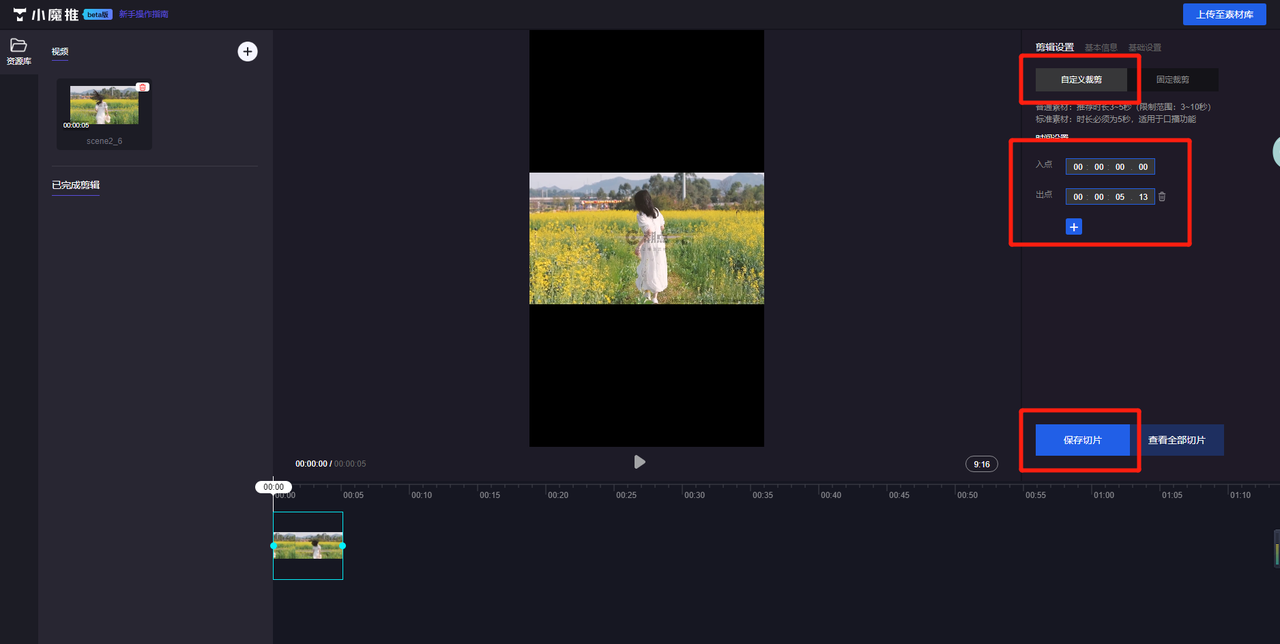Open the 剪辑设置 tab
The height and width of the screenshot is (644, 1280).
[x=1054, y=47]
